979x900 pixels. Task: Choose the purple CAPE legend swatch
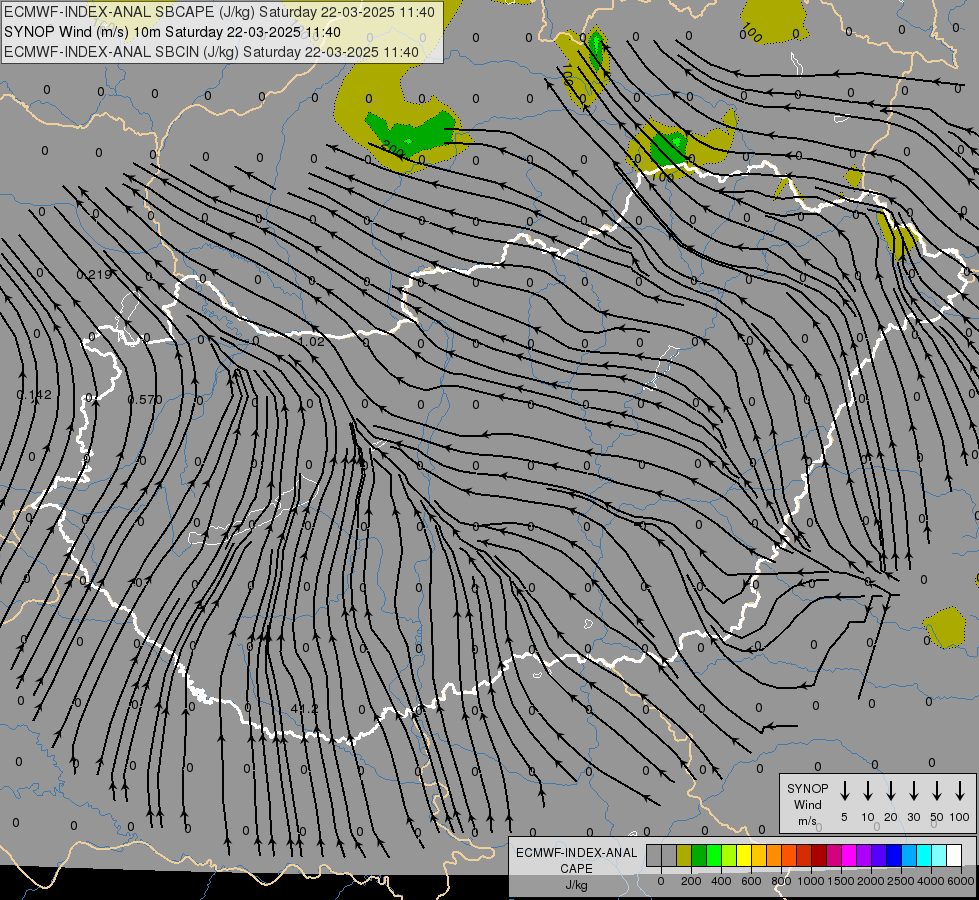[864, 855]
